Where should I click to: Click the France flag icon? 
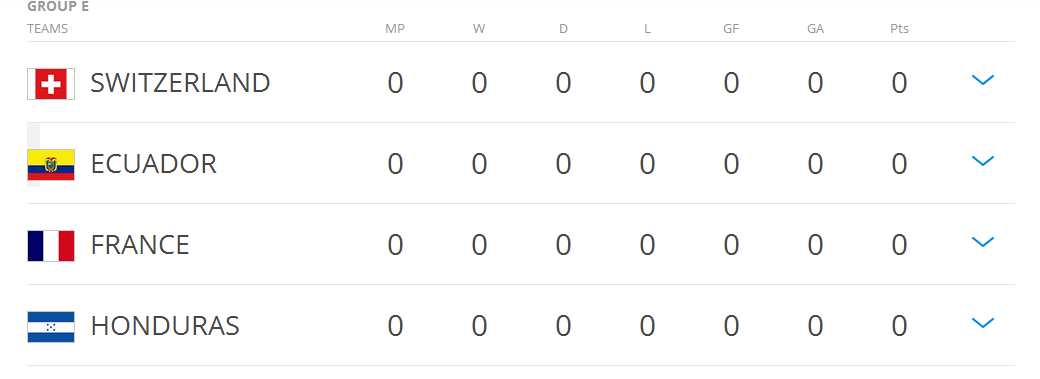(x=51, y=246)
